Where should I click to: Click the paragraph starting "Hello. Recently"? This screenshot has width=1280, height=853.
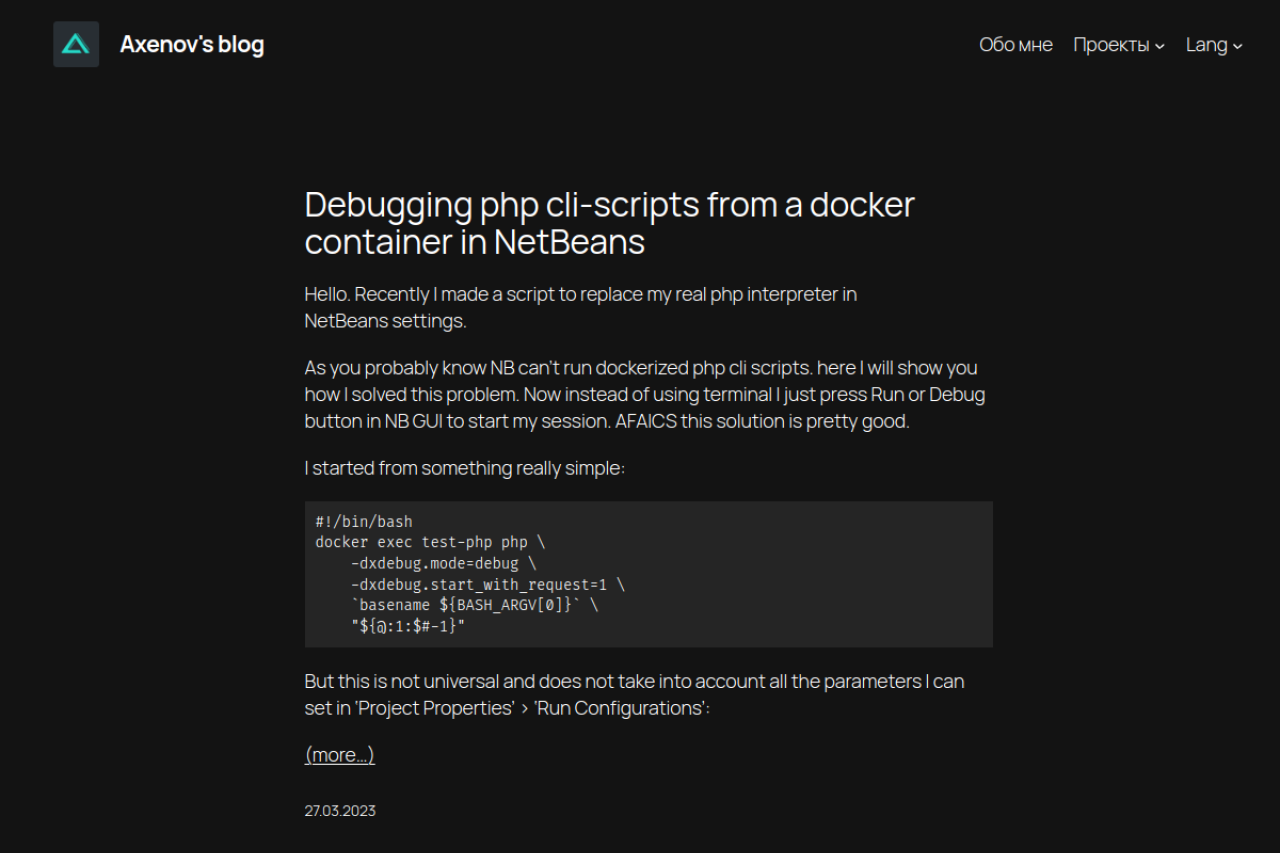(x=580, y=307)
